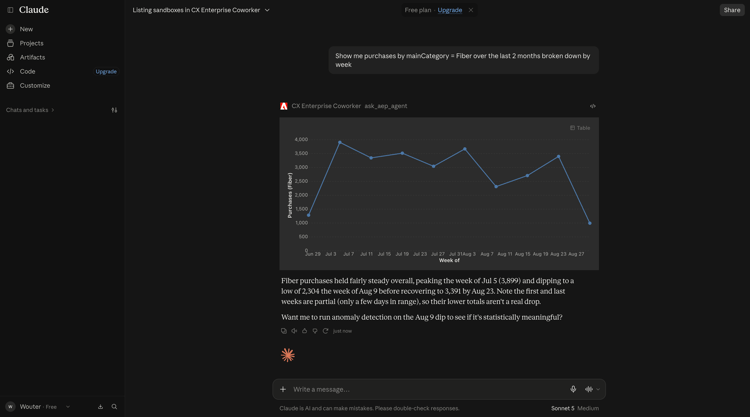Open the Projects icon in sidebar
Image resolution: width=750 pixels, height=417 pixels.
[x=10, y=43]
